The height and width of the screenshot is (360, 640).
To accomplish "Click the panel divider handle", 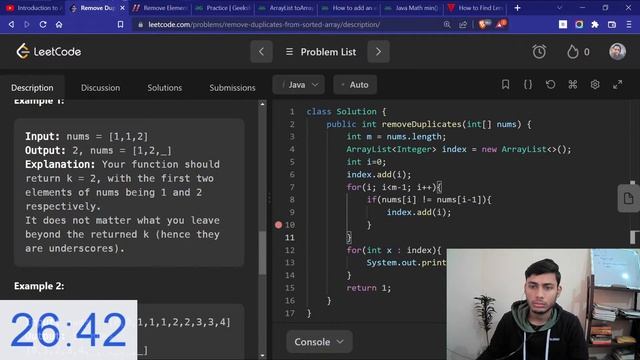I will point(269,199).
